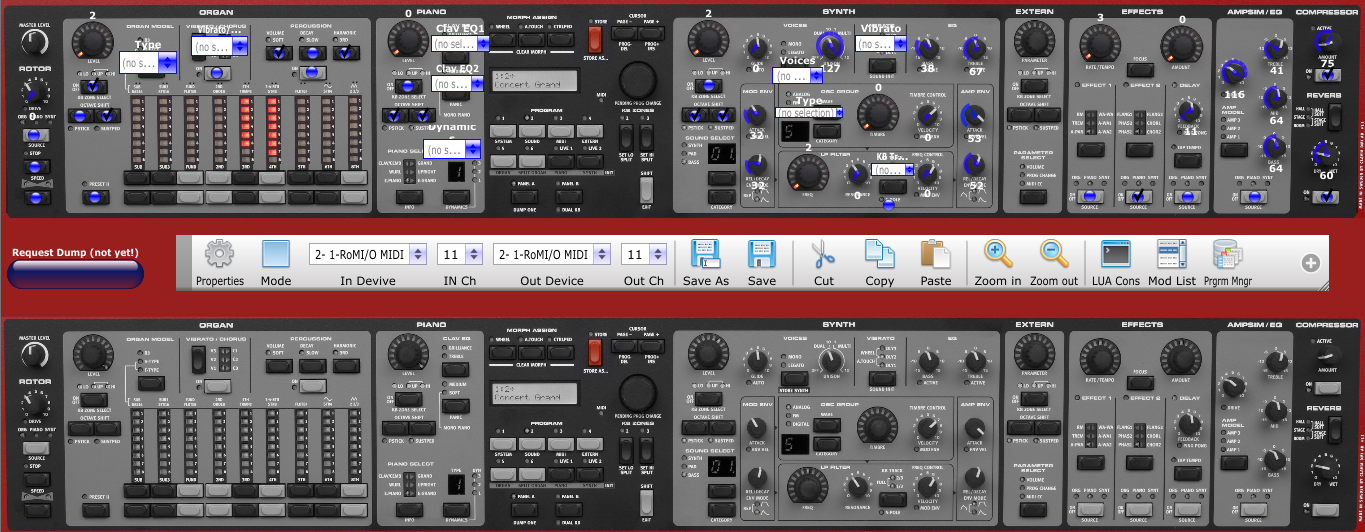Expand the Clav EQ1 dropdown
This screenshot has height=532, width=1365.
pyautogui.click(x=459, y=44)
